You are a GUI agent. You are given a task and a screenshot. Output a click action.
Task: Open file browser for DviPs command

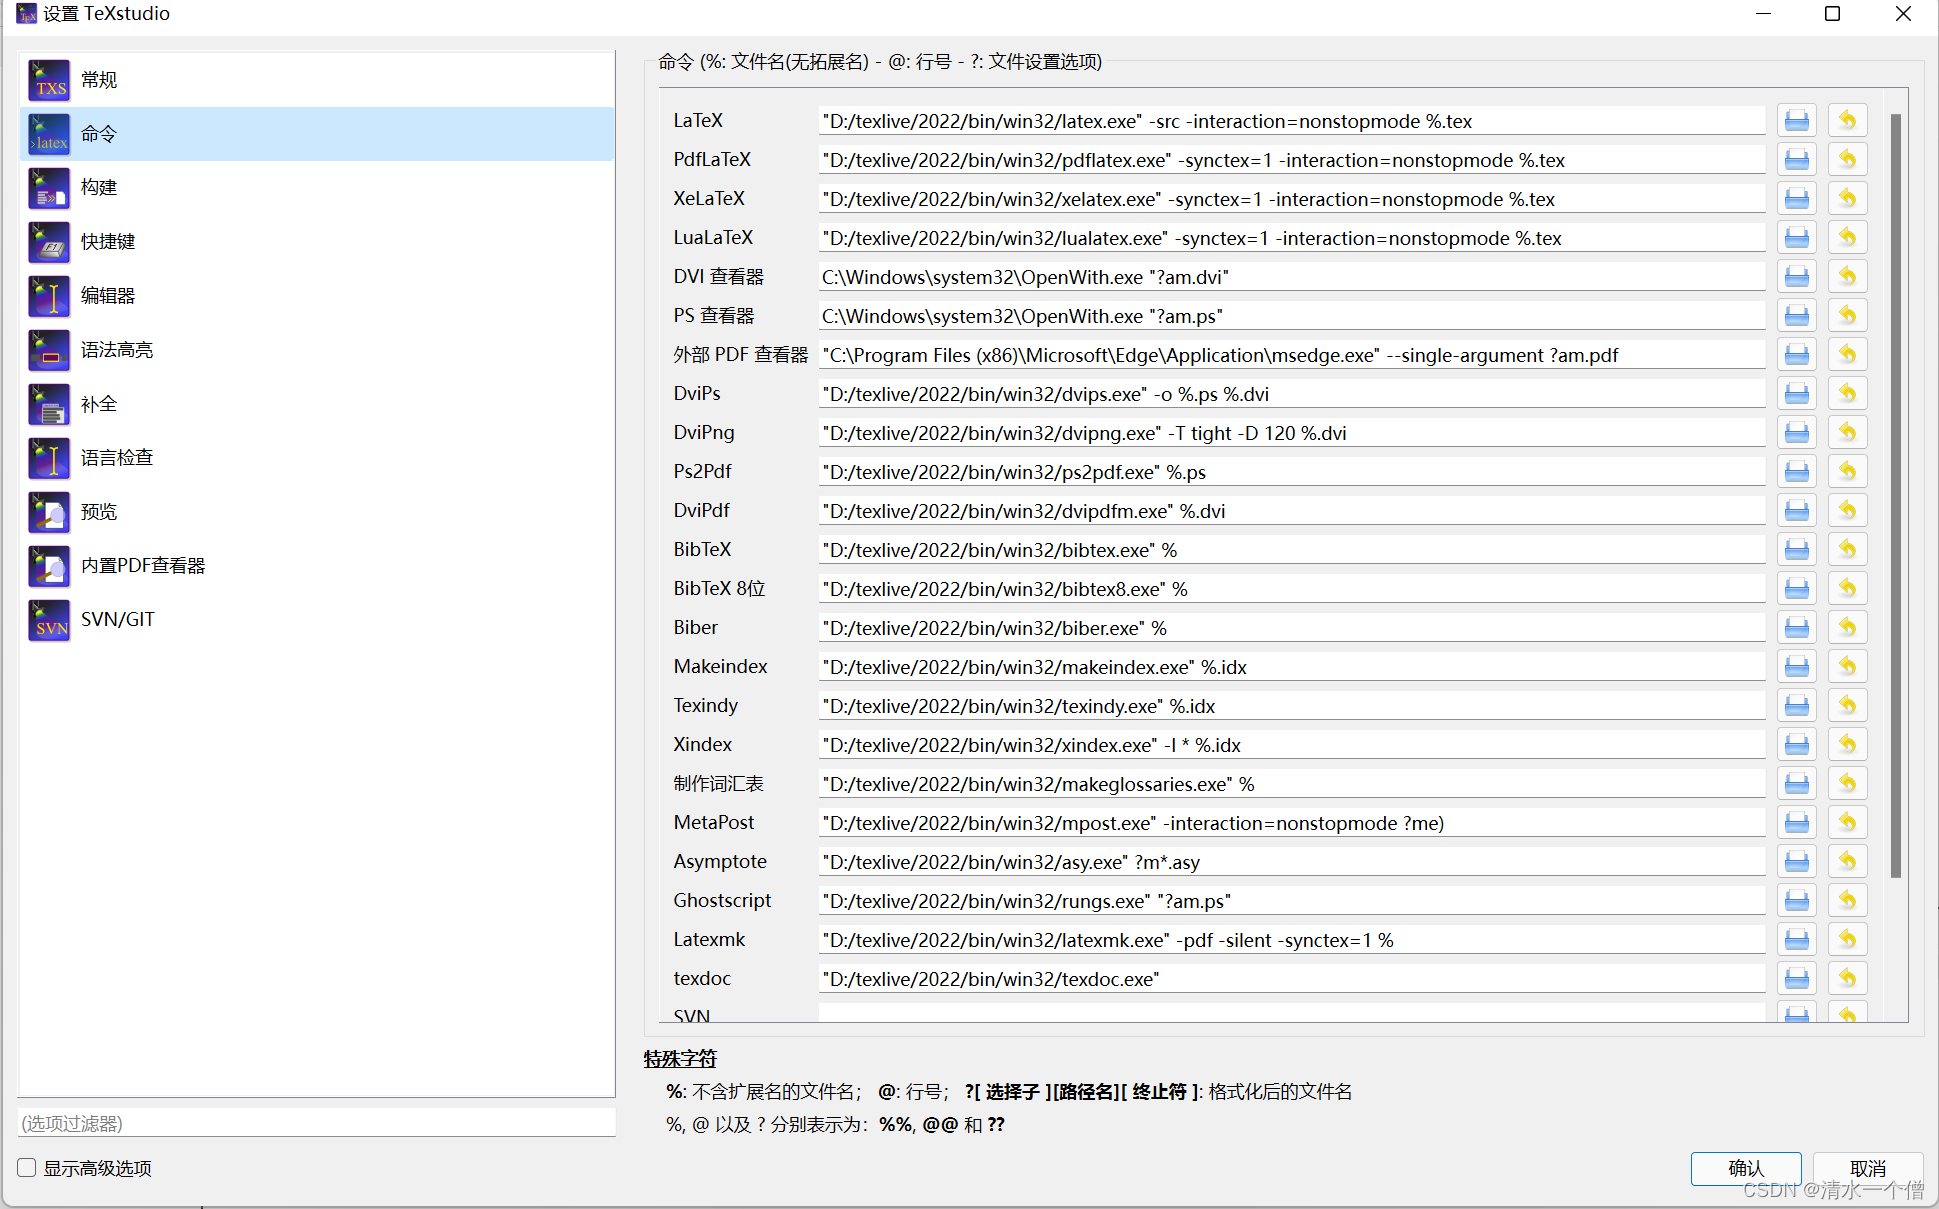[1796, 394]
